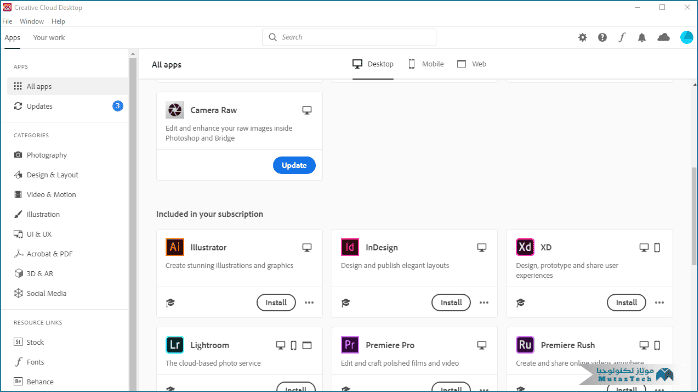Show notifications bell
698x392 pixels.
[x=641, y=38]
